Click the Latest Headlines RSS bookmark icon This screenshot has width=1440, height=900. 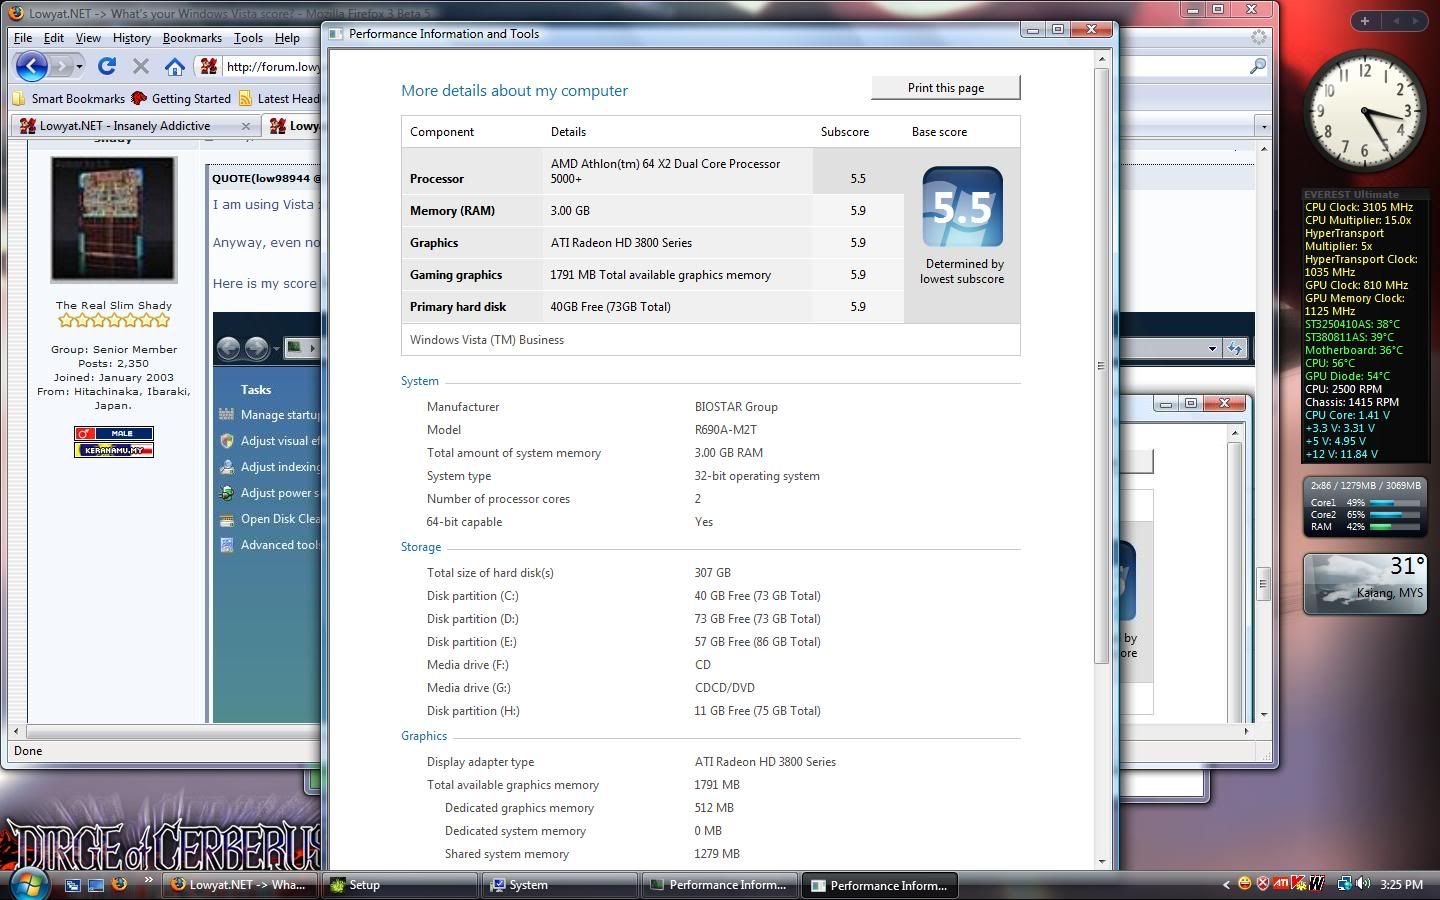pyautogui.click(x=246, y=98)
